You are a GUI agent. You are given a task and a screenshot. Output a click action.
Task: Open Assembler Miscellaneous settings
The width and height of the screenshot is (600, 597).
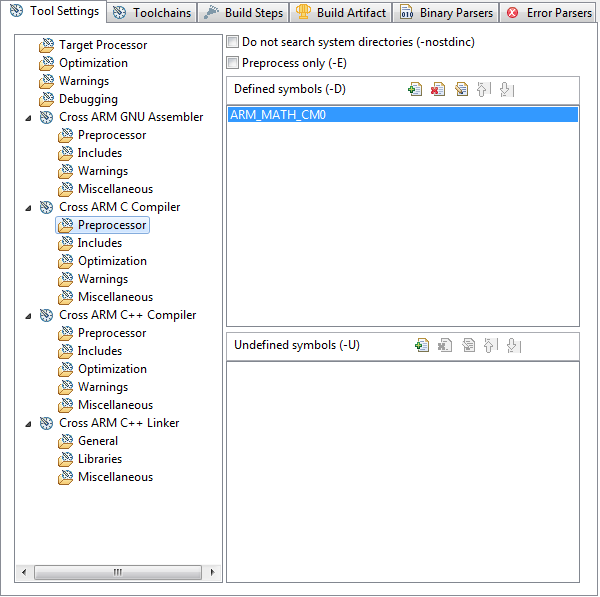click(106, 189)
